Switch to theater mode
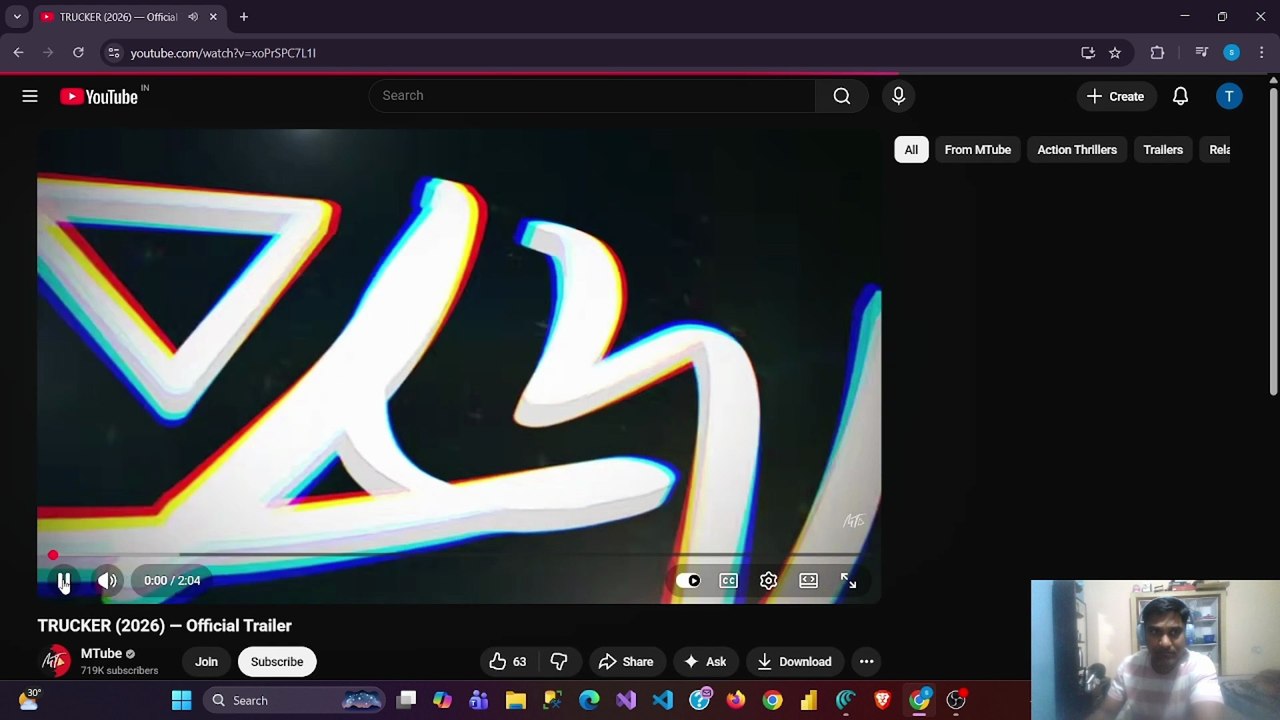1280x720 pixels. point(808,581)
